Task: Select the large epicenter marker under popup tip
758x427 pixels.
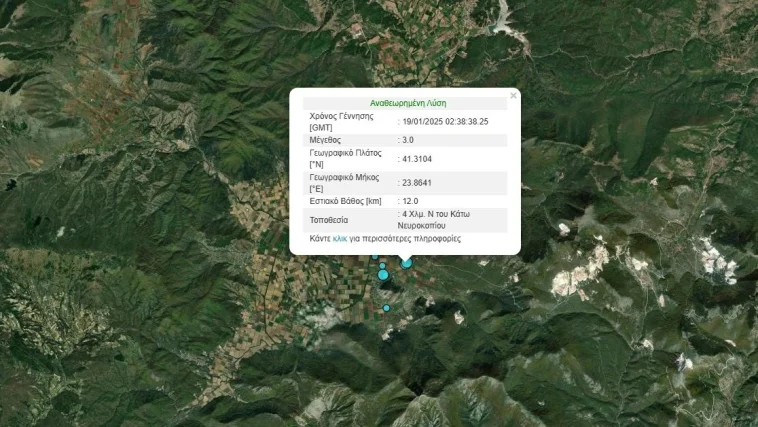Action: point(406,262)
